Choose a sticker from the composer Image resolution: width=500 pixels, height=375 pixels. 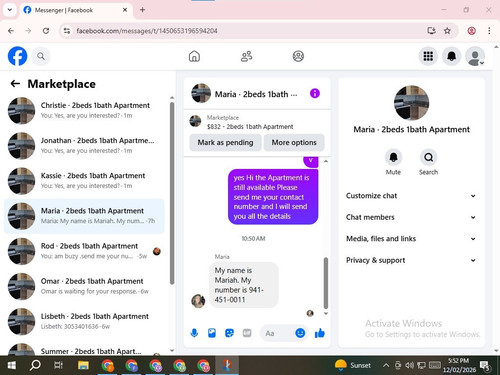[x=229, y=333]
